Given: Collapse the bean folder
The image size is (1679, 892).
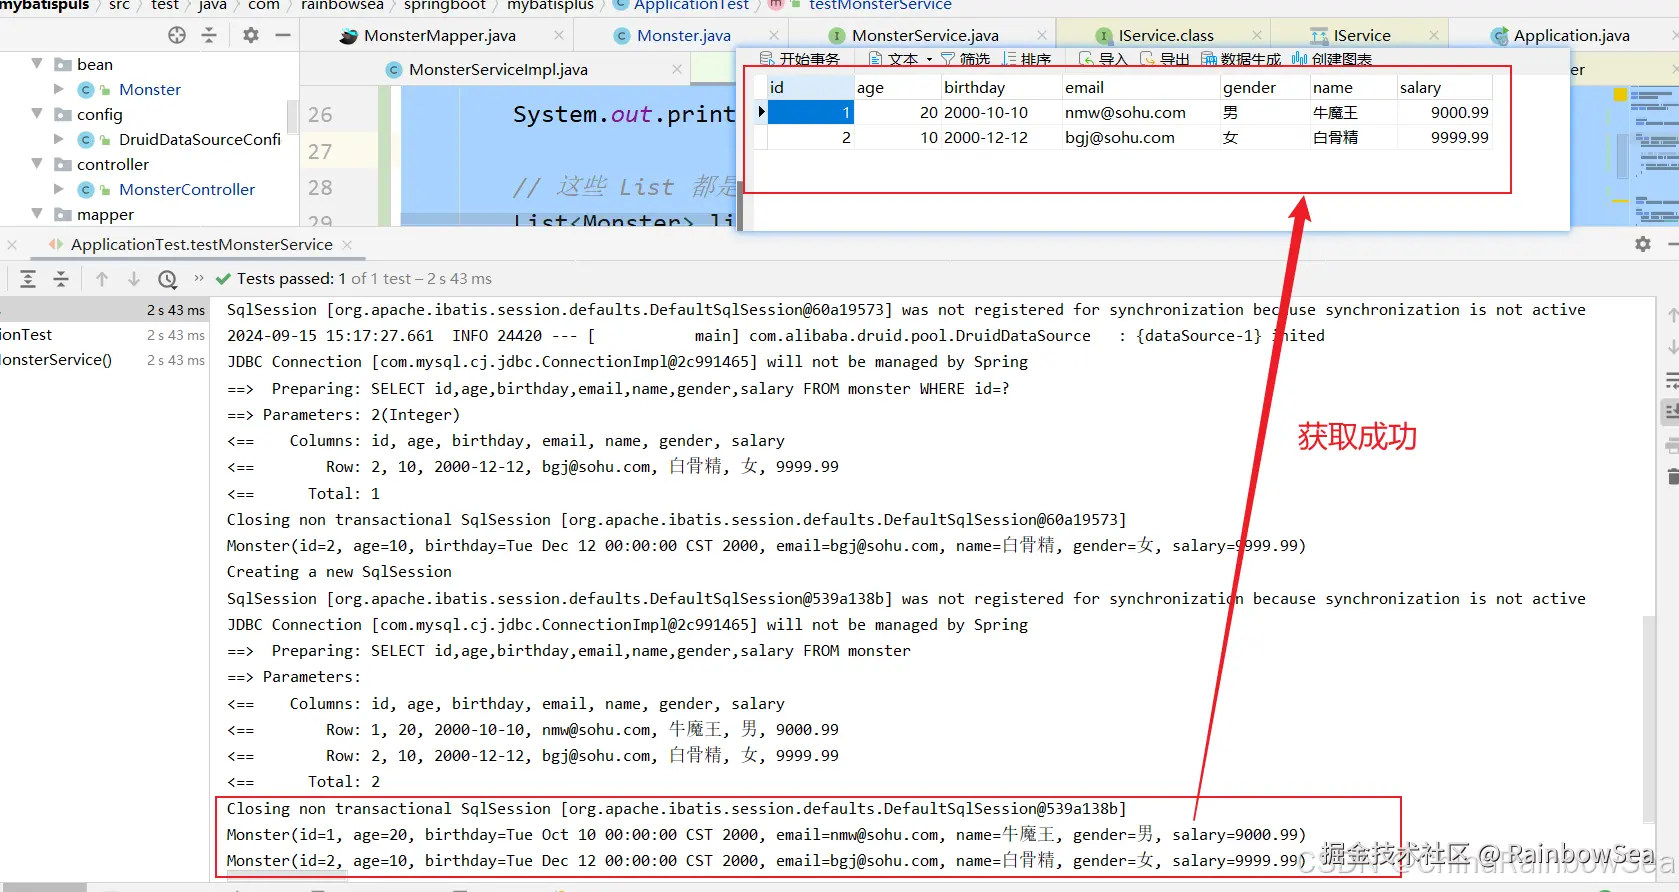Looking at the screenshot, I should point(37,64).
